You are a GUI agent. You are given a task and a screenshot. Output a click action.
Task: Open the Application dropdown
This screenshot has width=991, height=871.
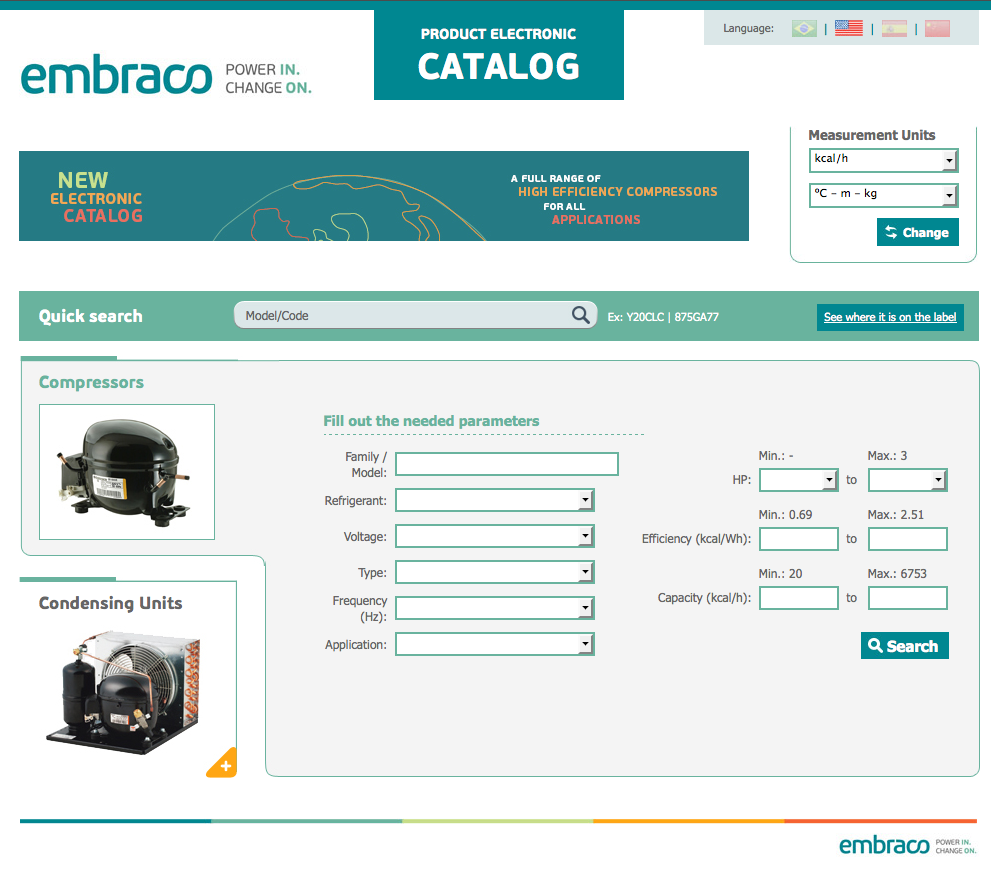click(495, 645)
